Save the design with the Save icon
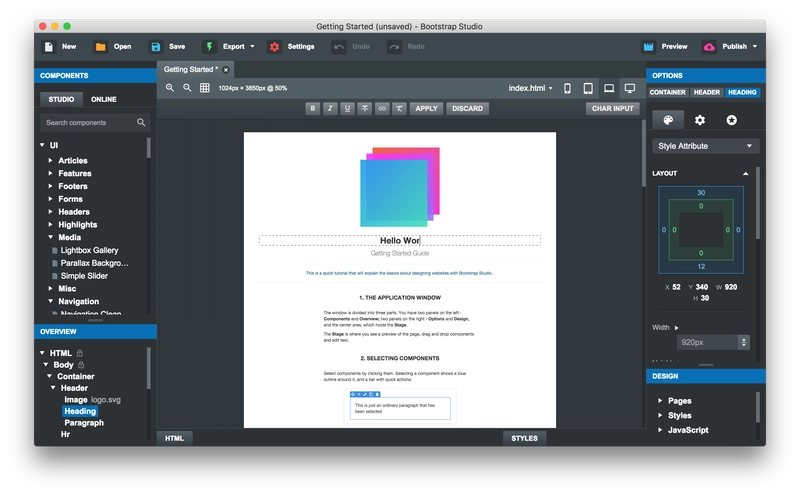 click(156, 46)
